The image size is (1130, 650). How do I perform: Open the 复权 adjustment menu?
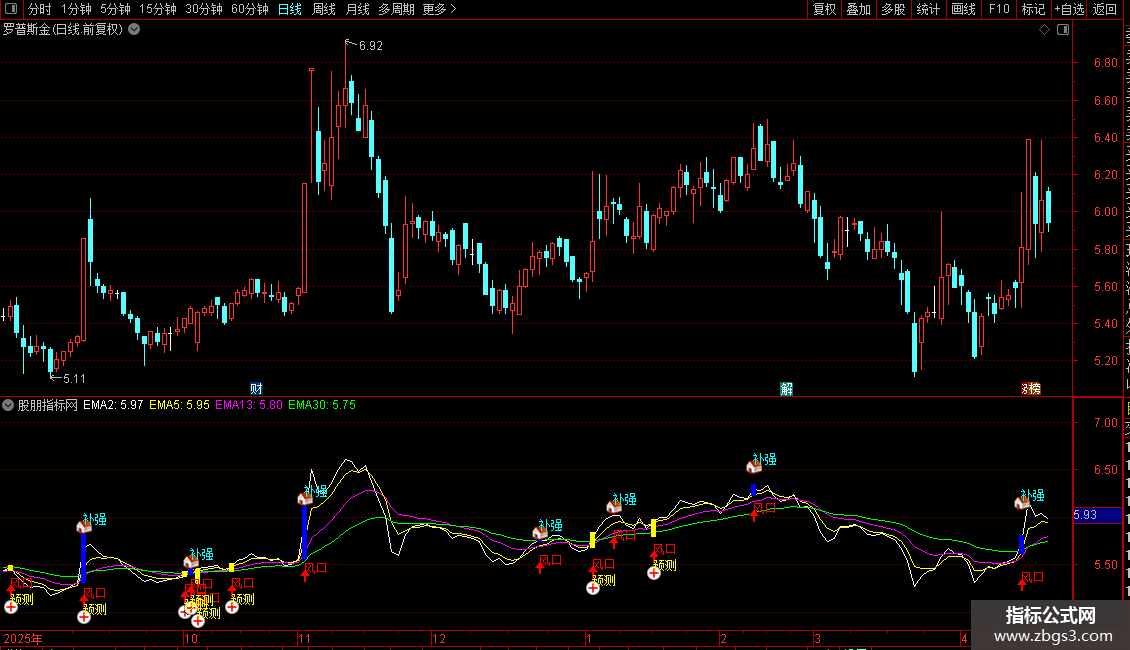pos(824,9)
